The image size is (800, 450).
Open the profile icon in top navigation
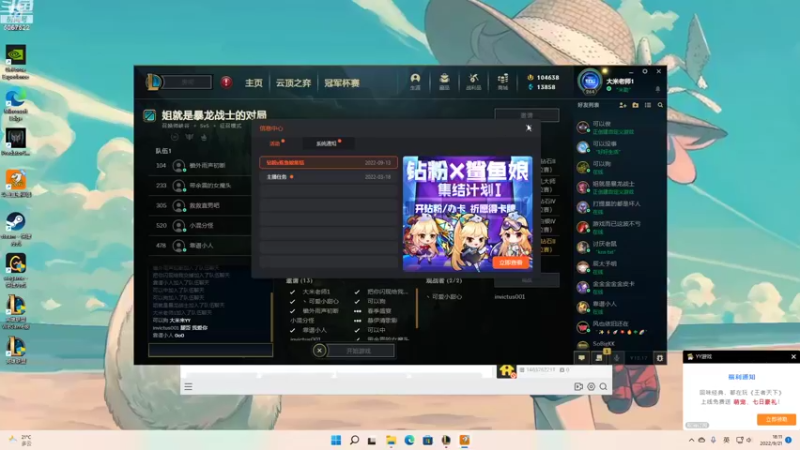click(415, 81)
